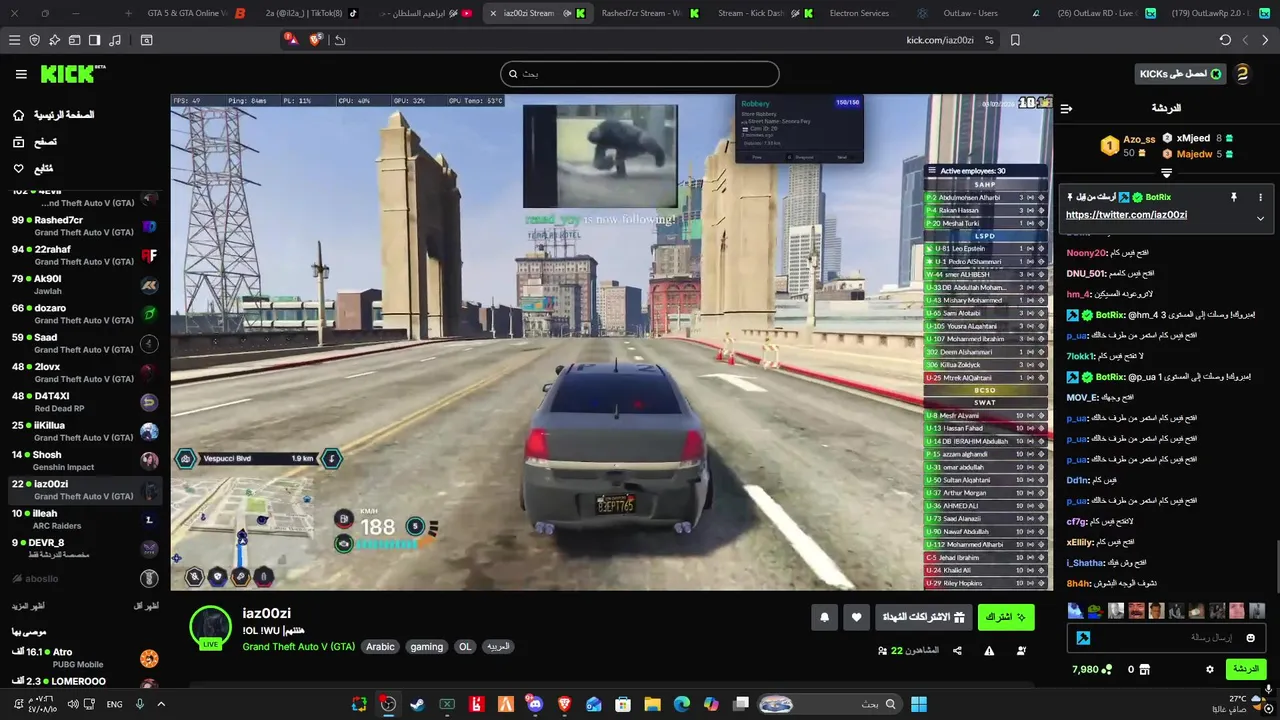Unpin the pinned message icon
Image resolution: width=1280 pixels, height=720 pixels.
(x=1233, y=198)
